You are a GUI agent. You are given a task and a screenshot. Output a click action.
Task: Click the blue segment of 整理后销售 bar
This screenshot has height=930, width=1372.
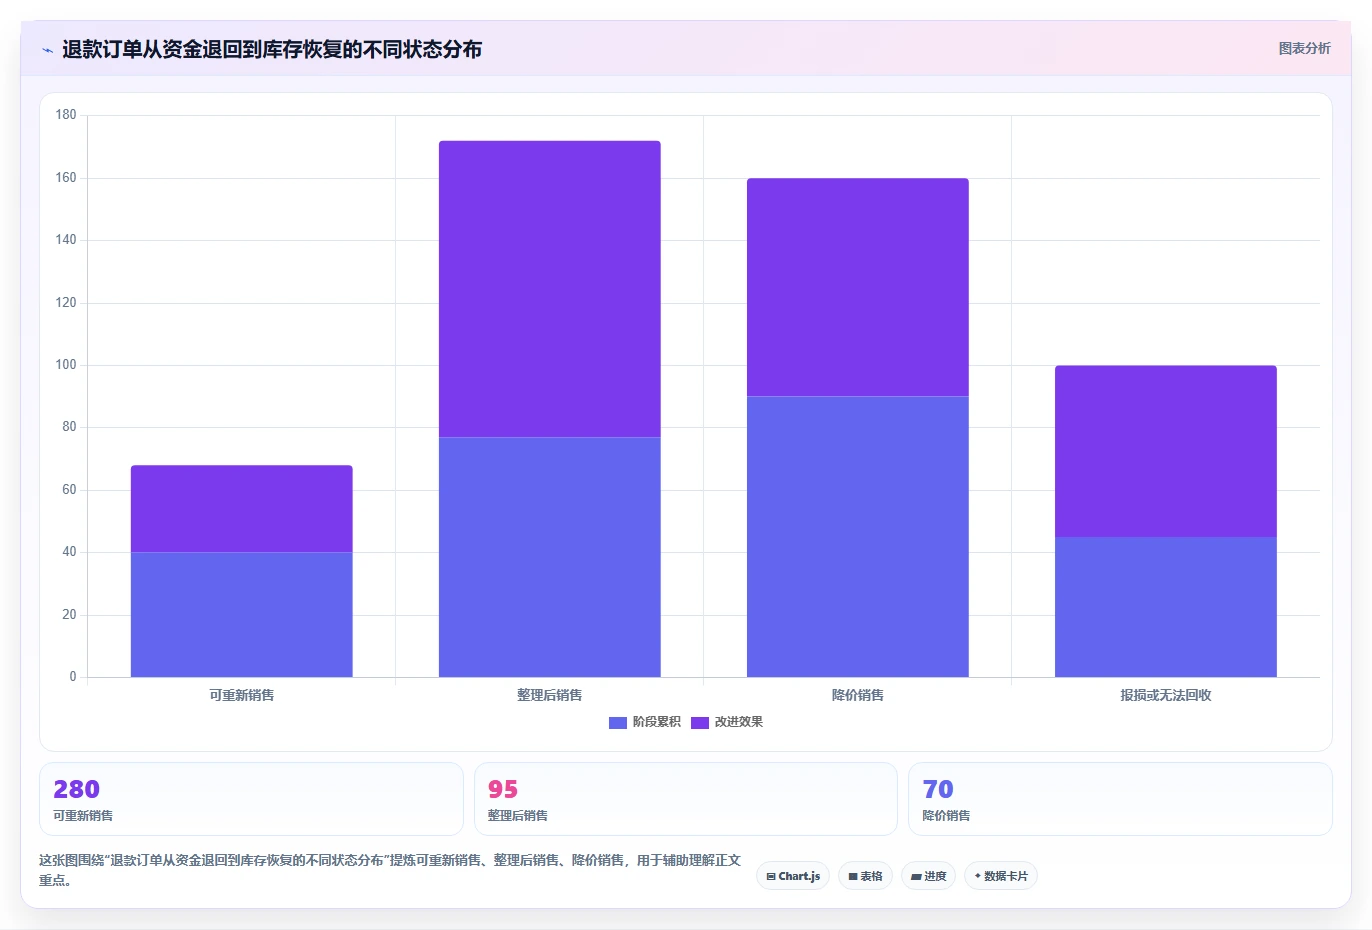(x=550, y=557)
